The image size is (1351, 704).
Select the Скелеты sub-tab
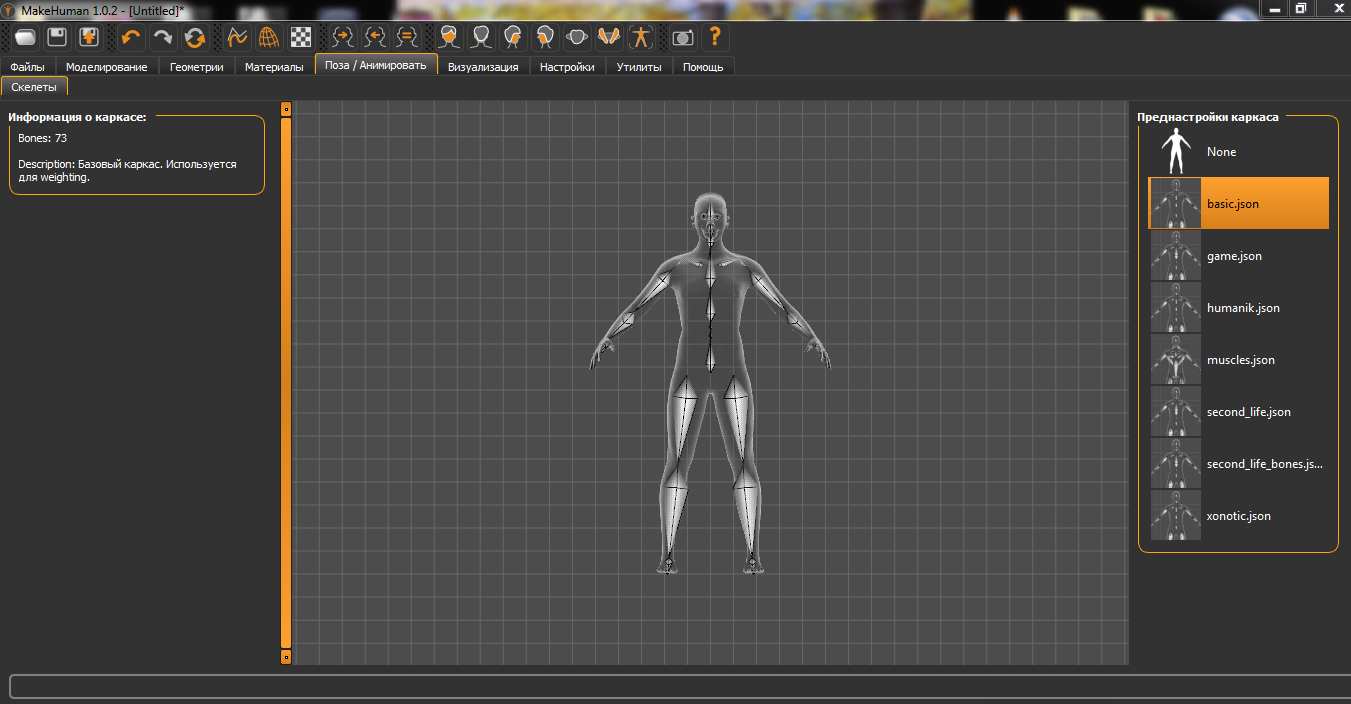click(34, 88)
